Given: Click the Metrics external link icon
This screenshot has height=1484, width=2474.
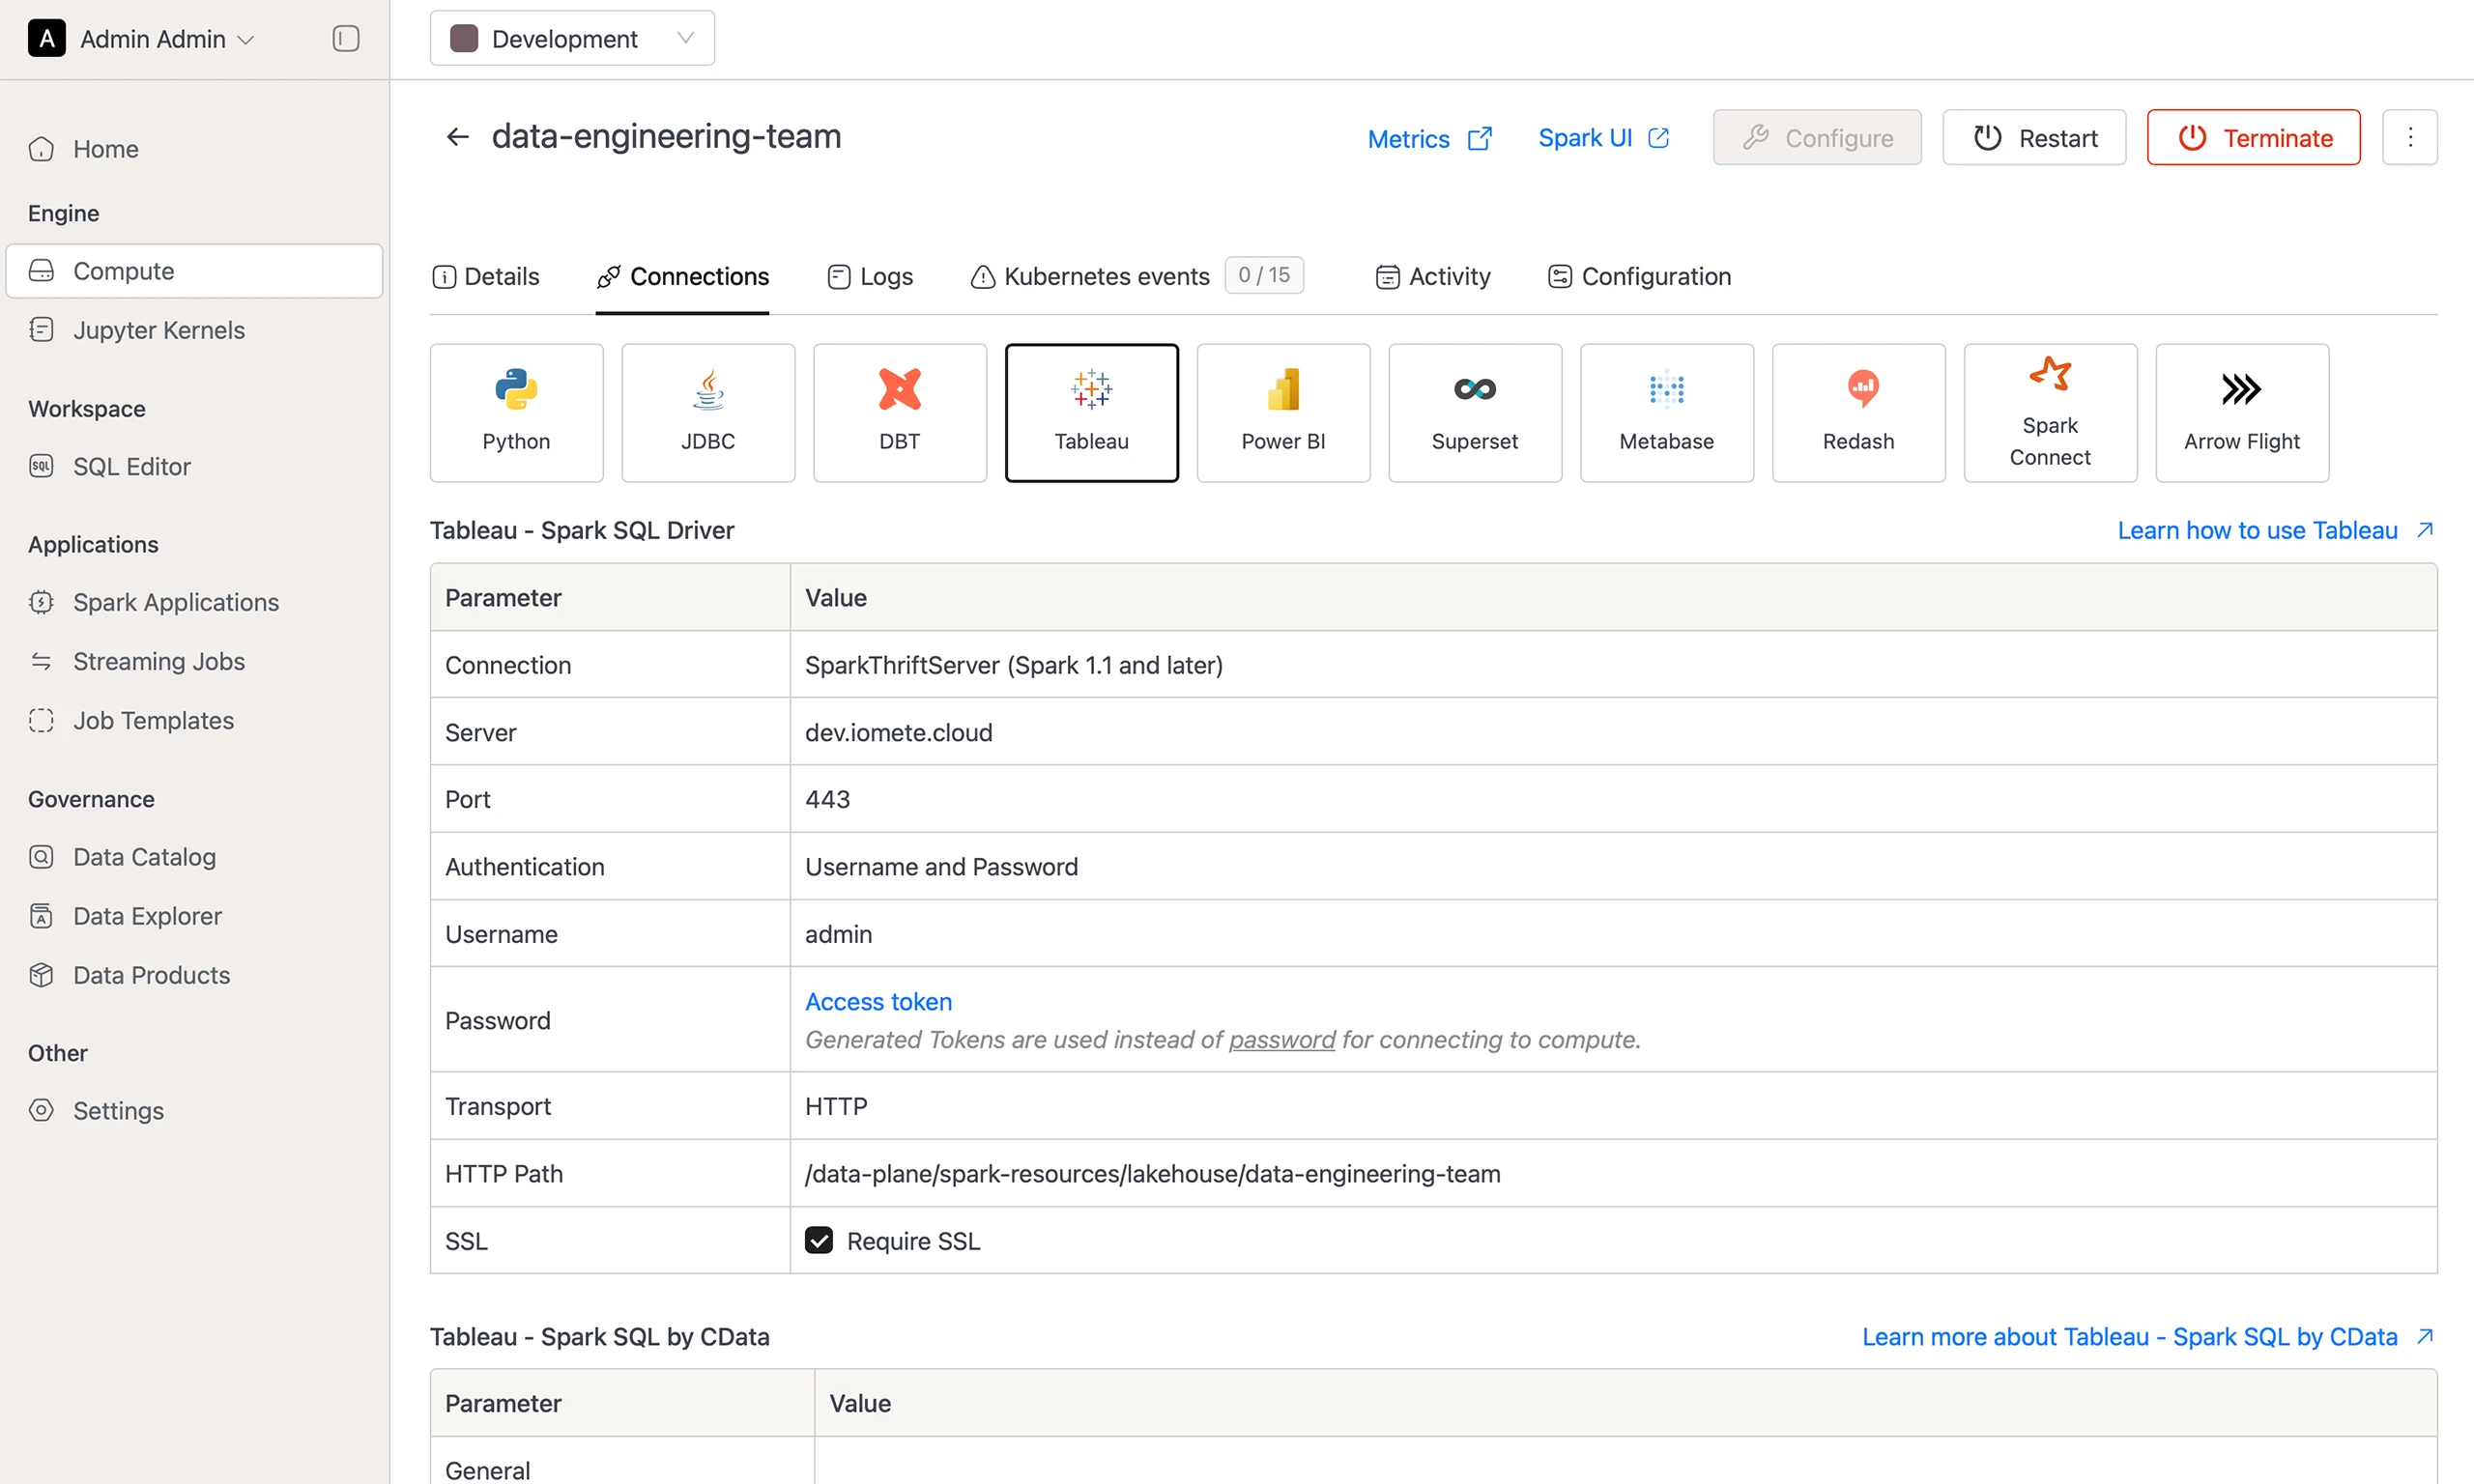Looking at the screenshot, I should [1479, 138].
